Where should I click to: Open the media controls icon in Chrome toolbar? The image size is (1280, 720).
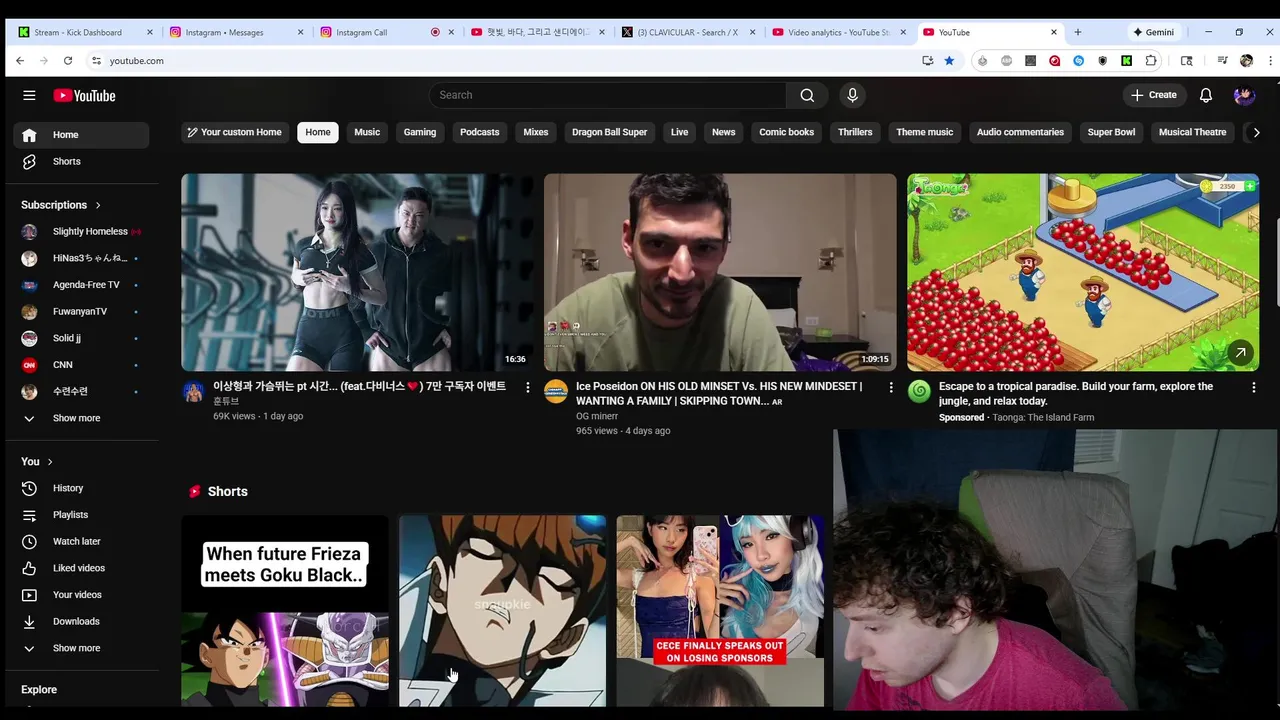1222,61
